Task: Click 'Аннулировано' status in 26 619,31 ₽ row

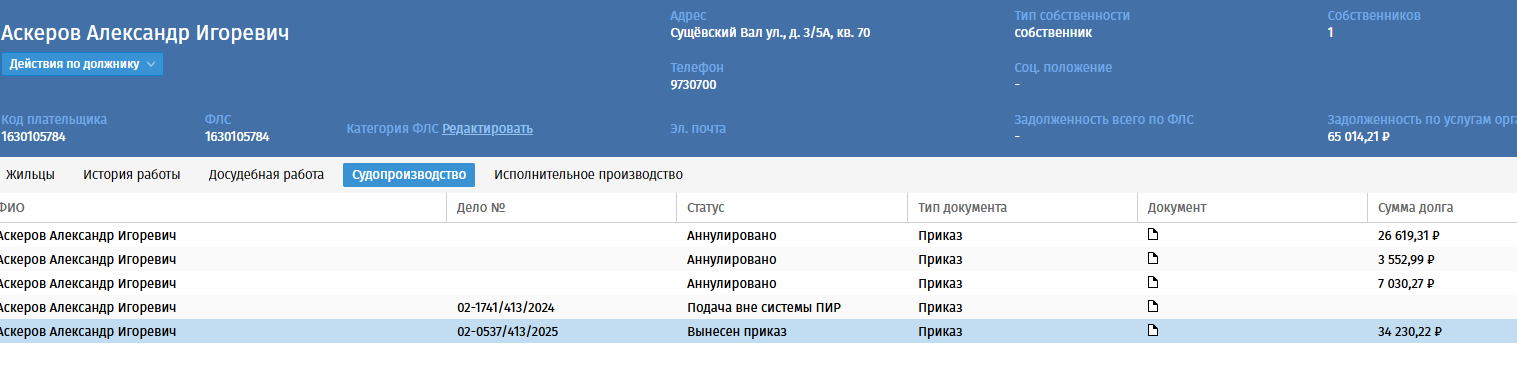Action: (x=732, y=236)
